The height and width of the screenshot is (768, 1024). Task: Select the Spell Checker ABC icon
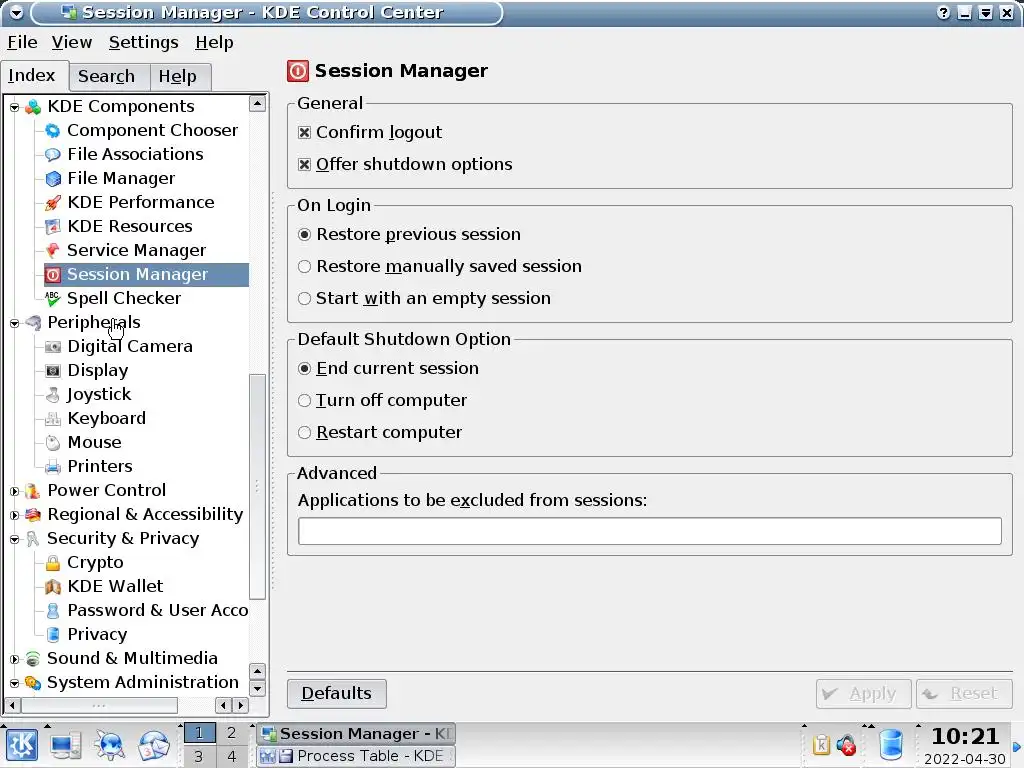pyautogui.click(x=53, y=298)
